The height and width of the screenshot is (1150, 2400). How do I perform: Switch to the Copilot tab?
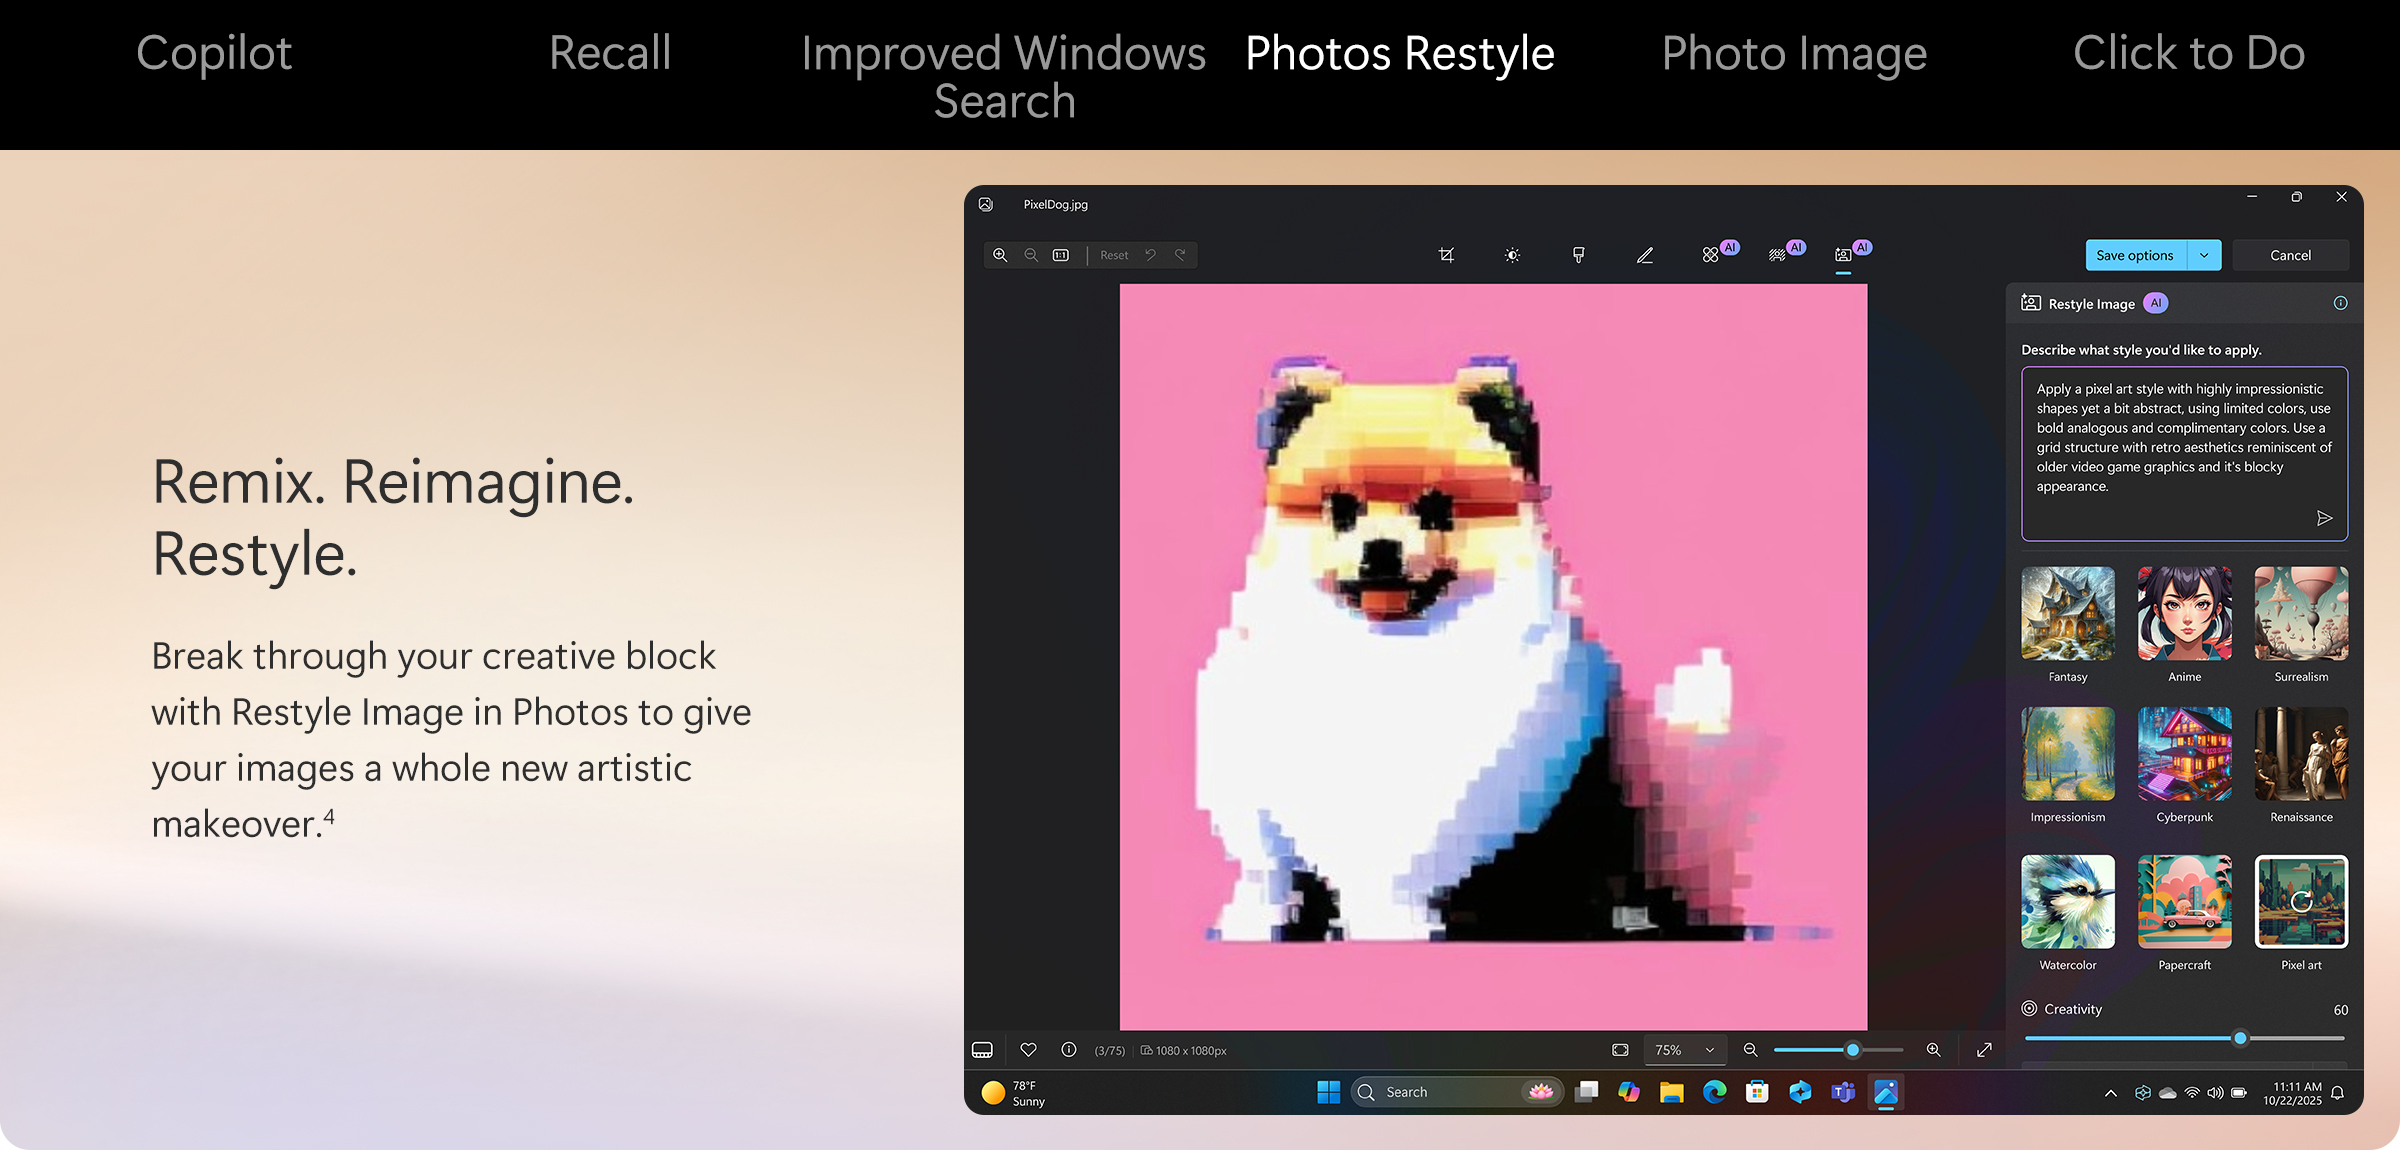[x=214, y=53]
